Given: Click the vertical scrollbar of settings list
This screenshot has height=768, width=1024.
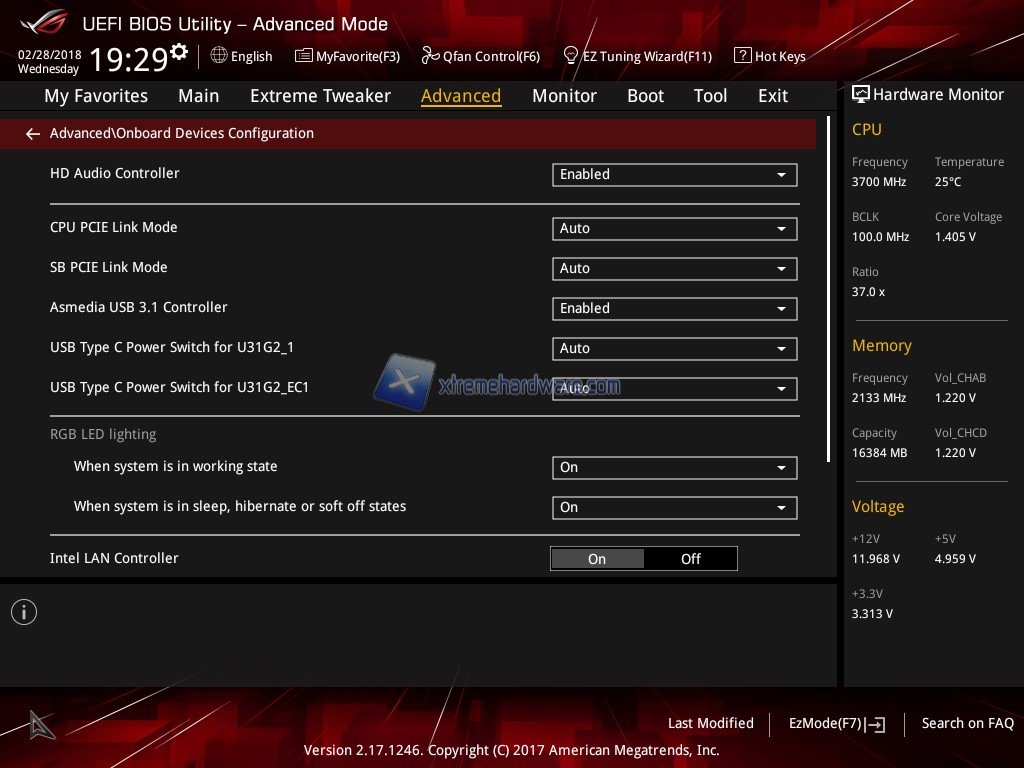Looking at the screenshot, I should coord(829,290).
